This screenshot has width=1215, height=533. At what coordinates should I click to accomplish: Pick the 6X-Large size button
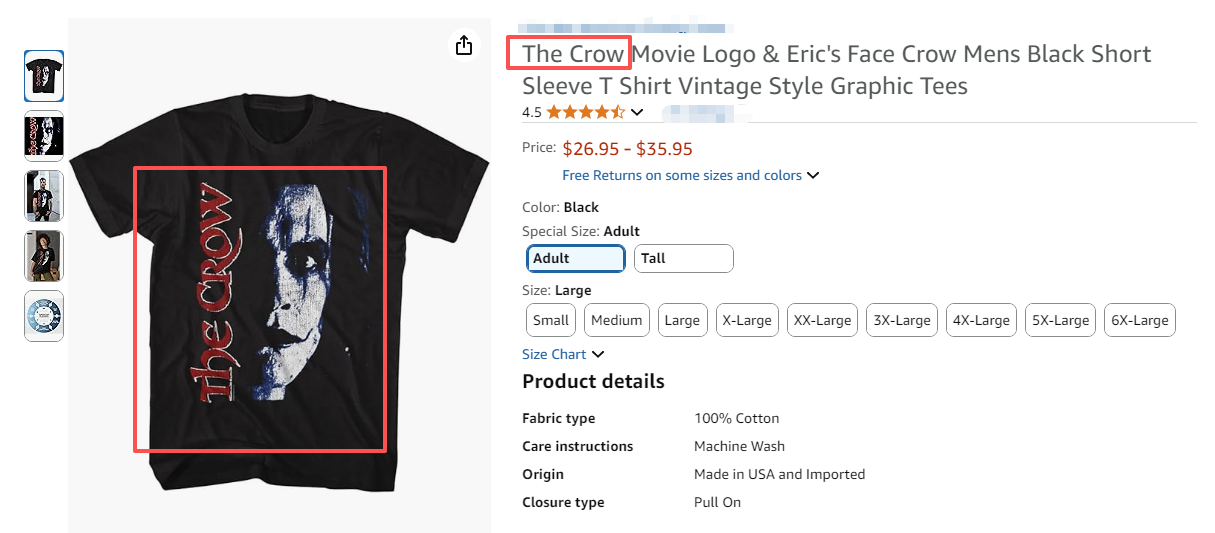(1140, 320)
